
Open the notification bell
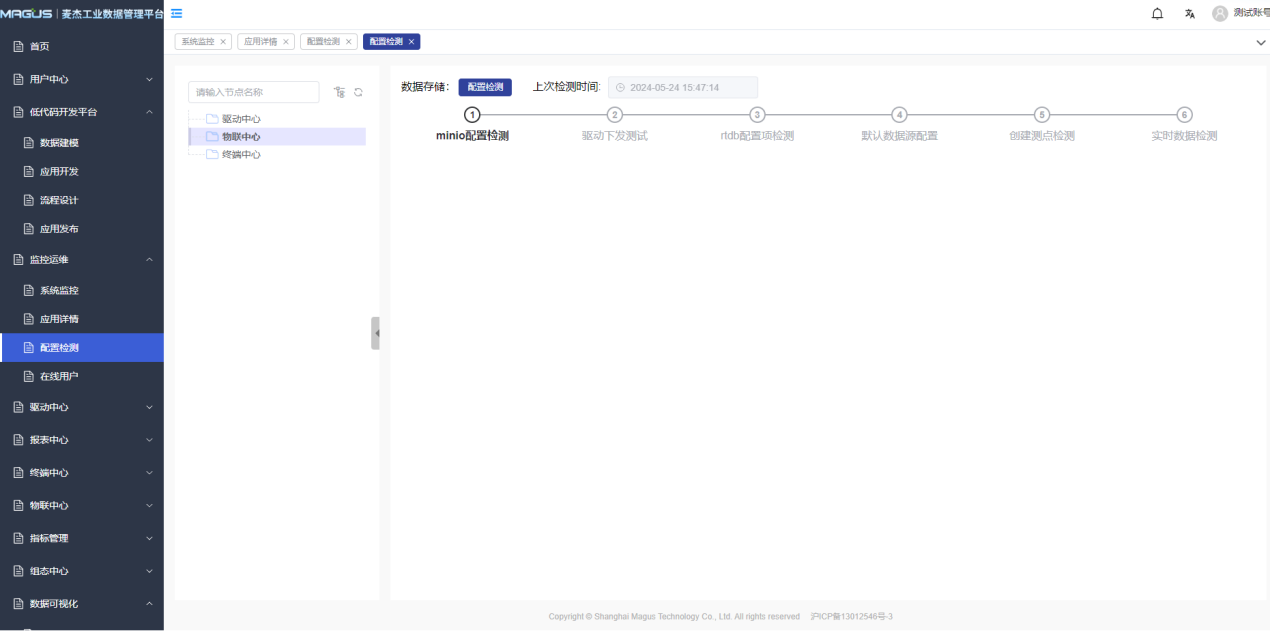1157,14
